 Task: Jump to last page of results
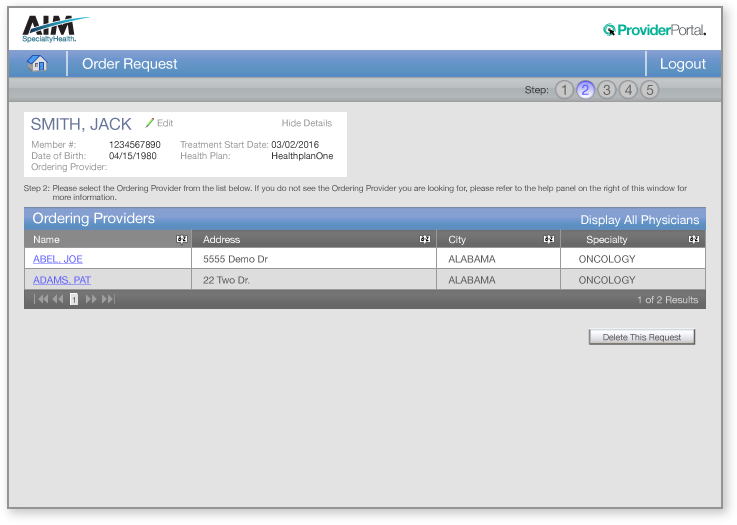[108, 299]
